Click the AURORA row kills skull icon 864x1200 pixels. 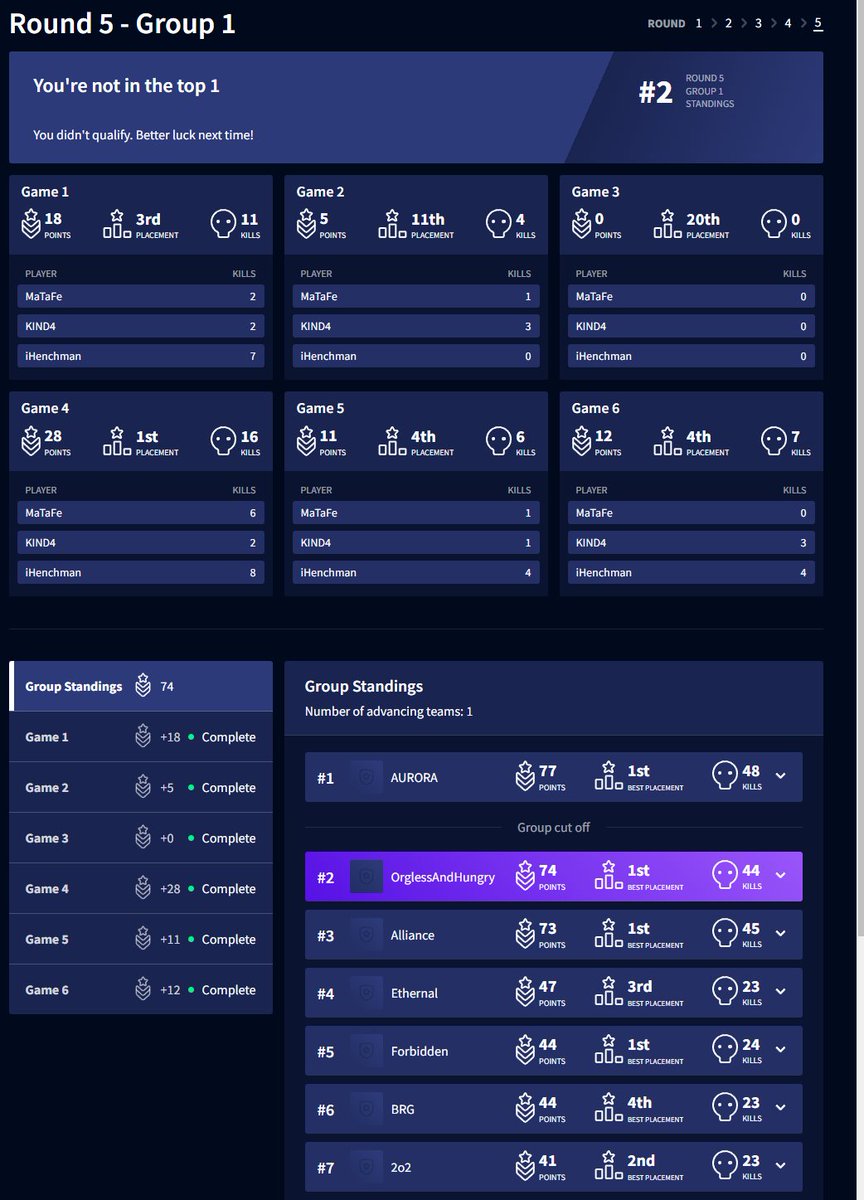(725, 776)
